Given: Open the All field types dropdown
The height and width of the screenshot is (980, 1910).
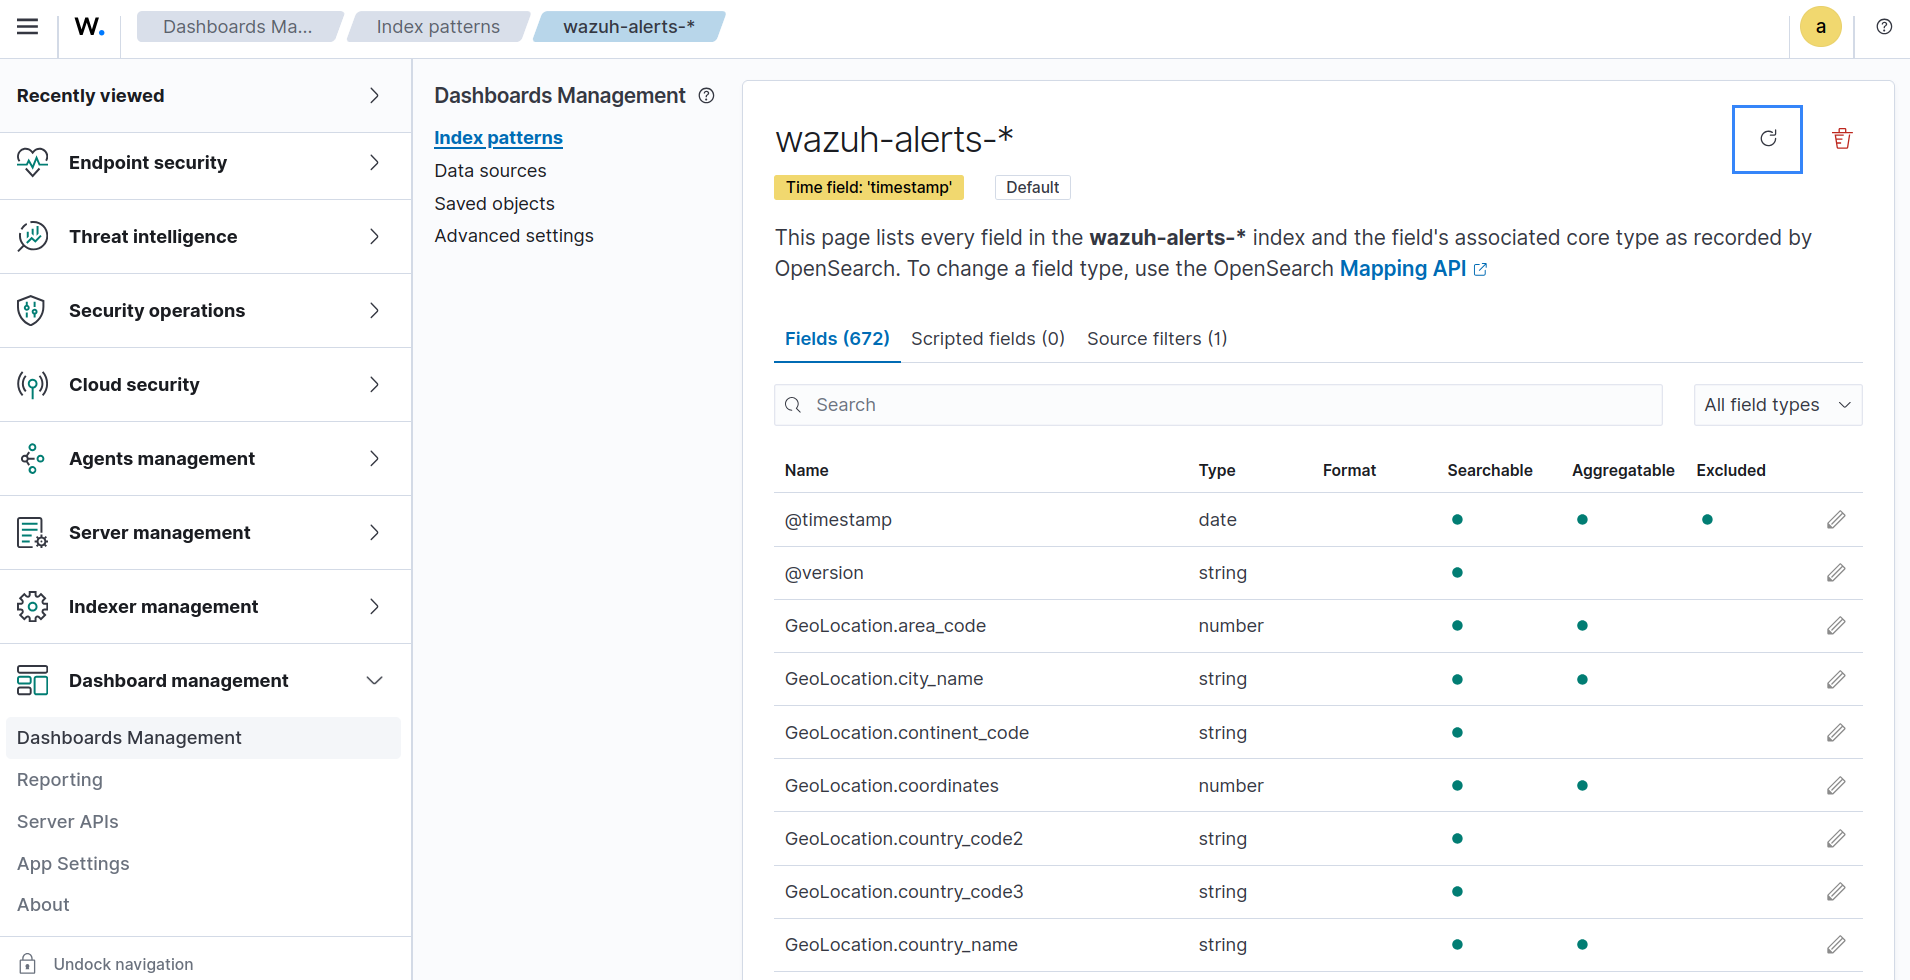Looking at the screenshot, I should (x=1777, y=405).
